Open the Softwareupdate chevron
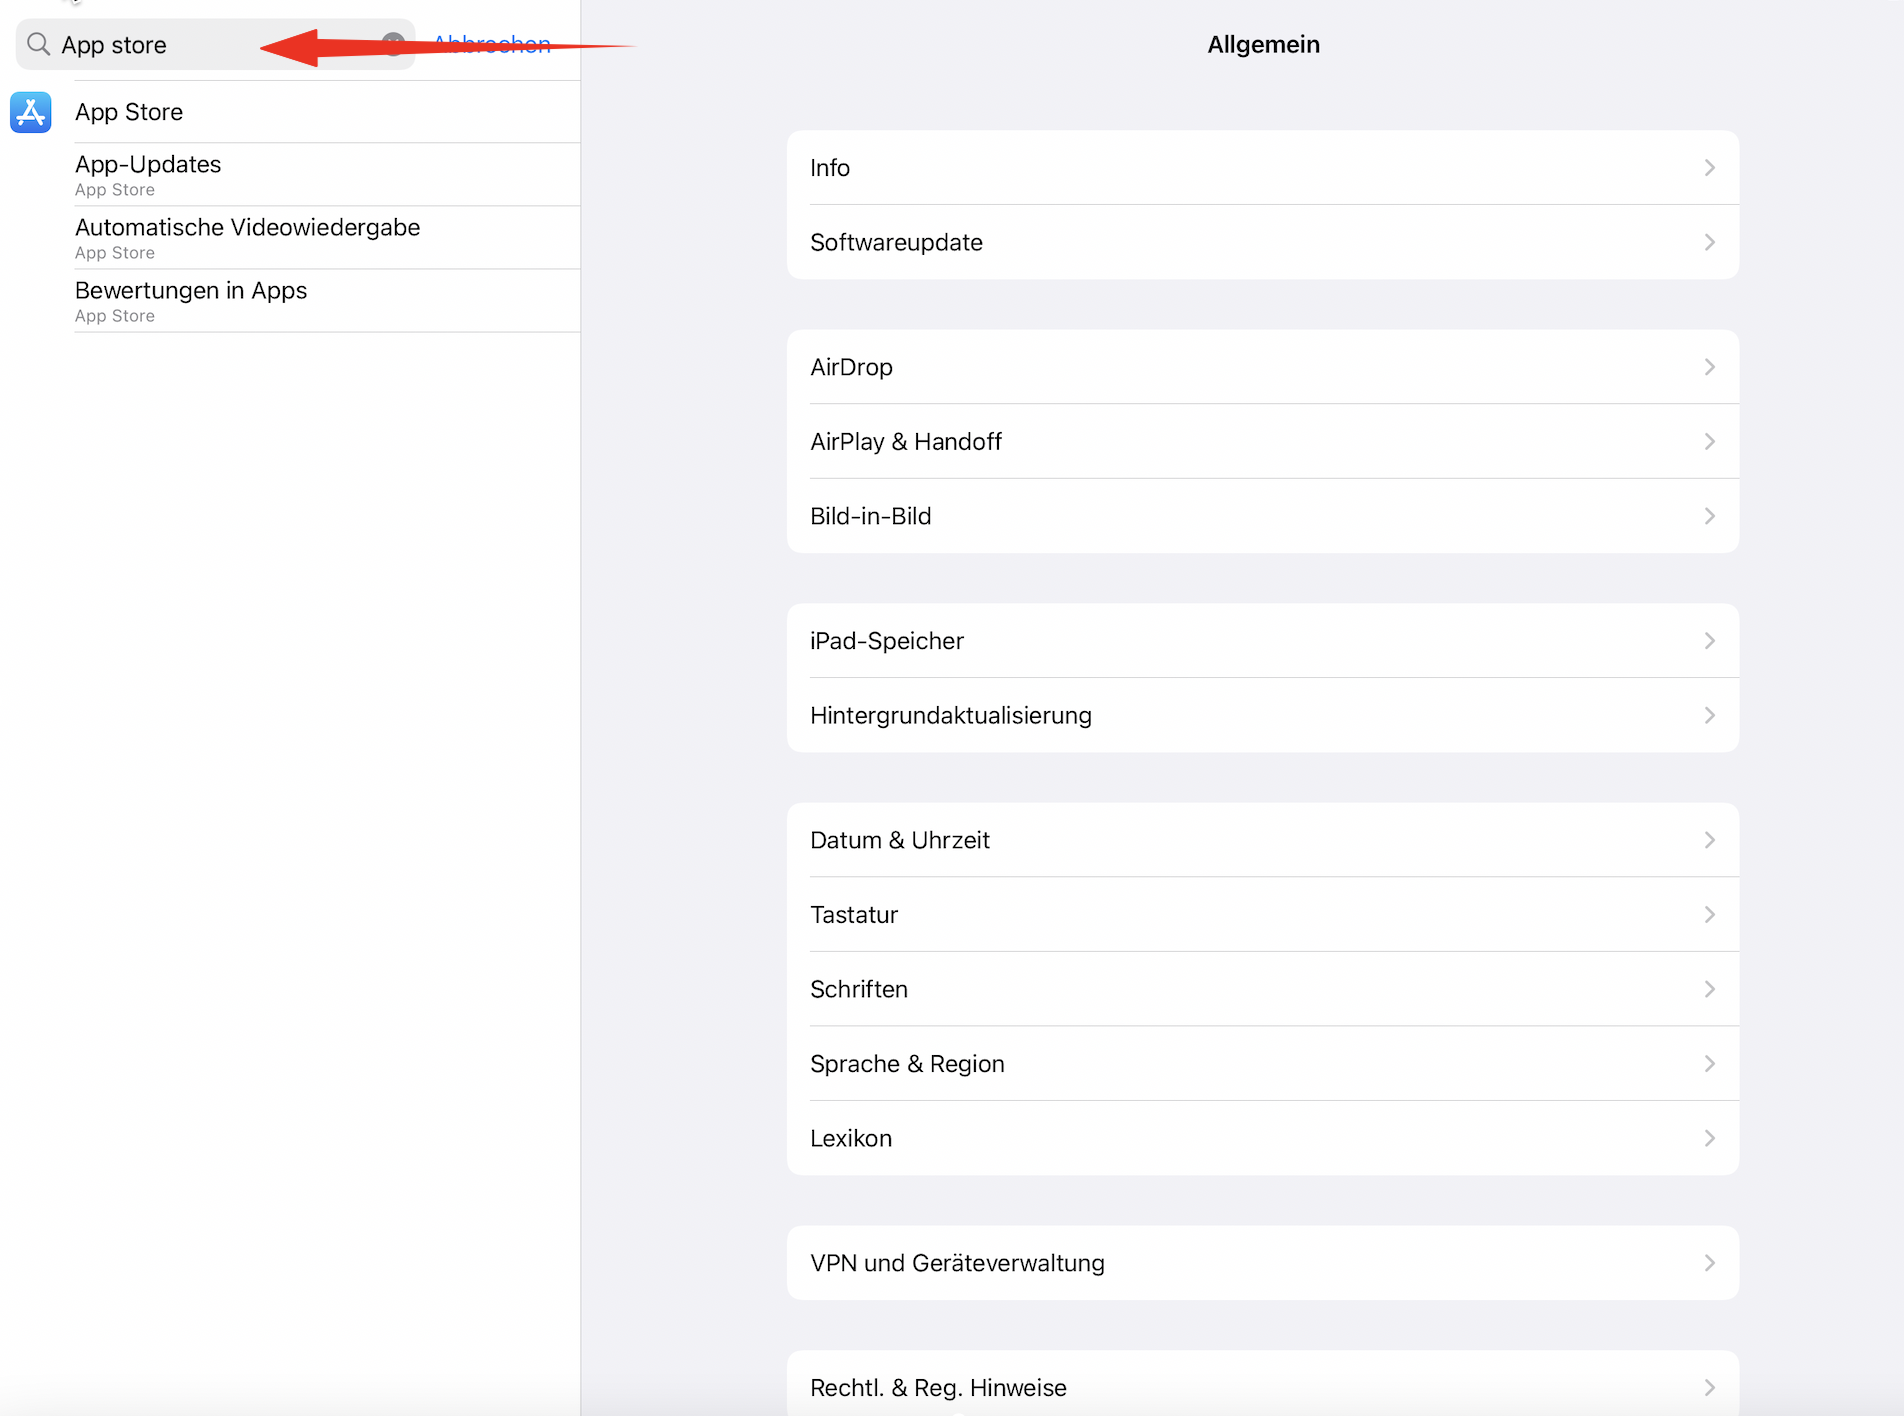The width and height of the screenshot is (1904, 1416). pyautogui.click(x=1709, y=242)
